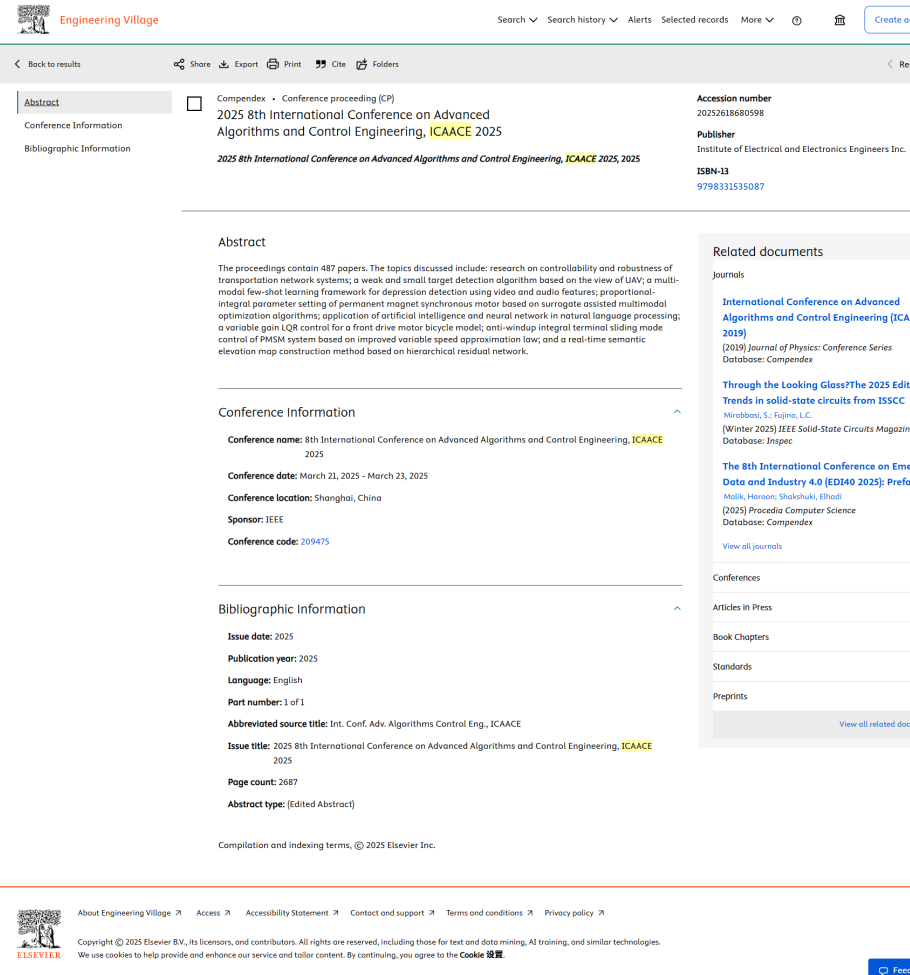
Task: Jump to Abstract in sidebar
Action: click(42, 102)
